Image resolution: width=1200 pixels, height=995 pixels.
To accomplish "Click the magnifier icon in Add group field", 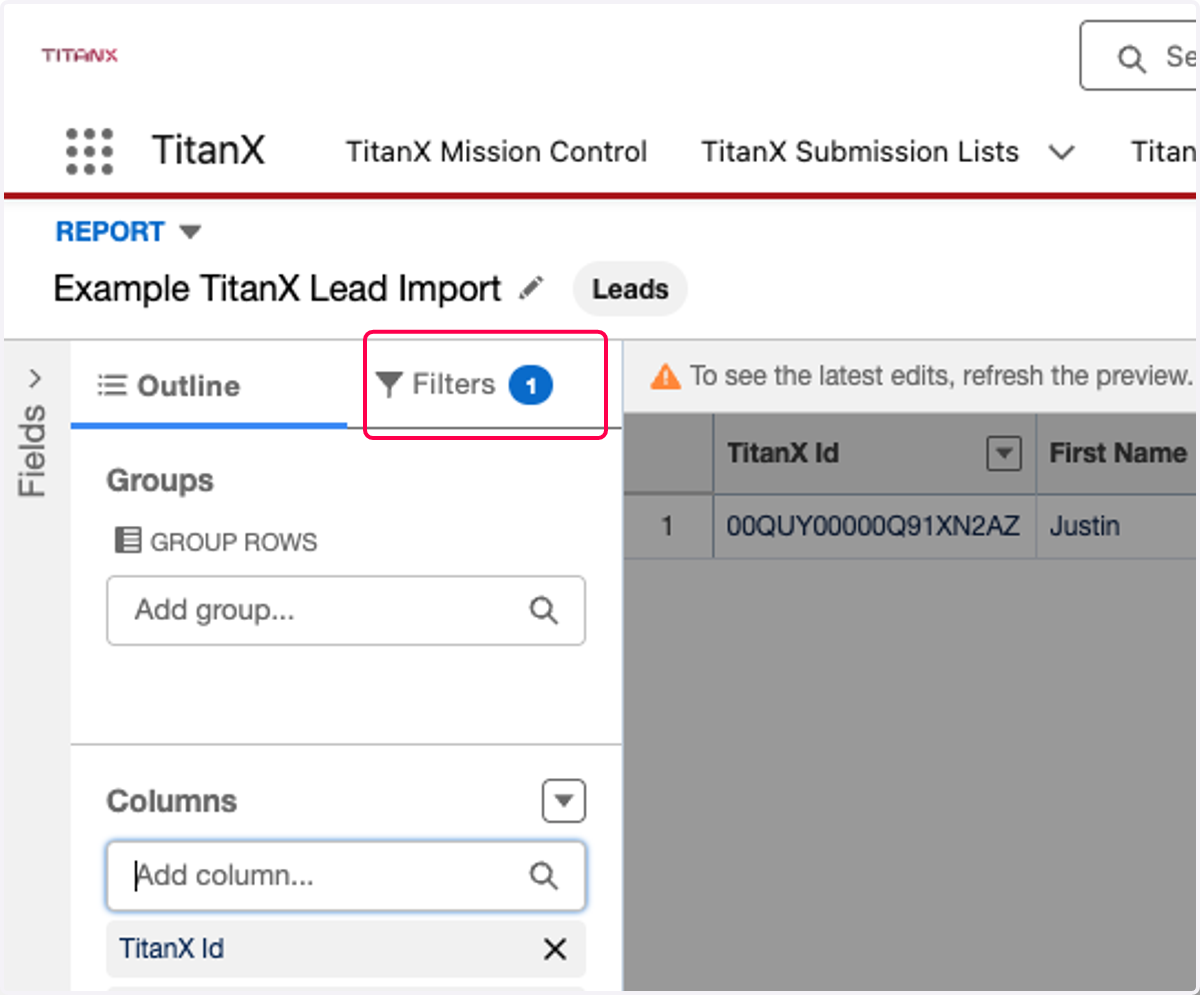I will [543, 610].
